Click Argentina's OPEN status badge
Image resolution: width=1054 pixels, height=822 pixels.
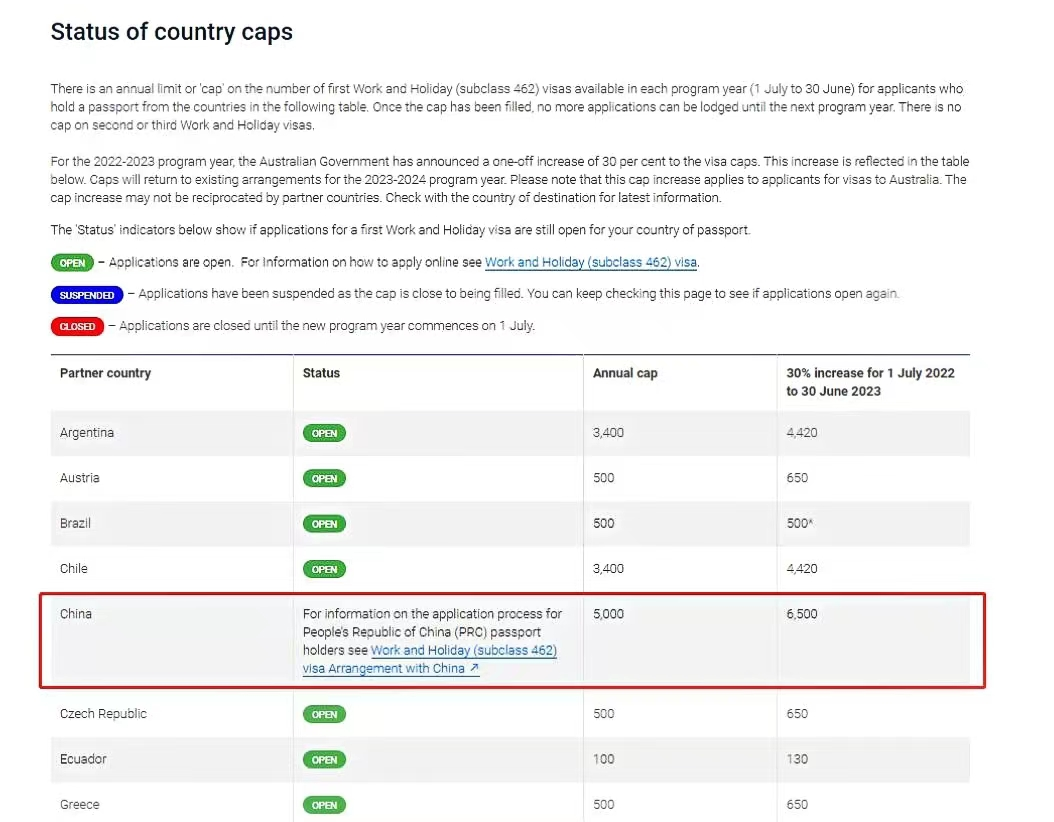[324, 434]
